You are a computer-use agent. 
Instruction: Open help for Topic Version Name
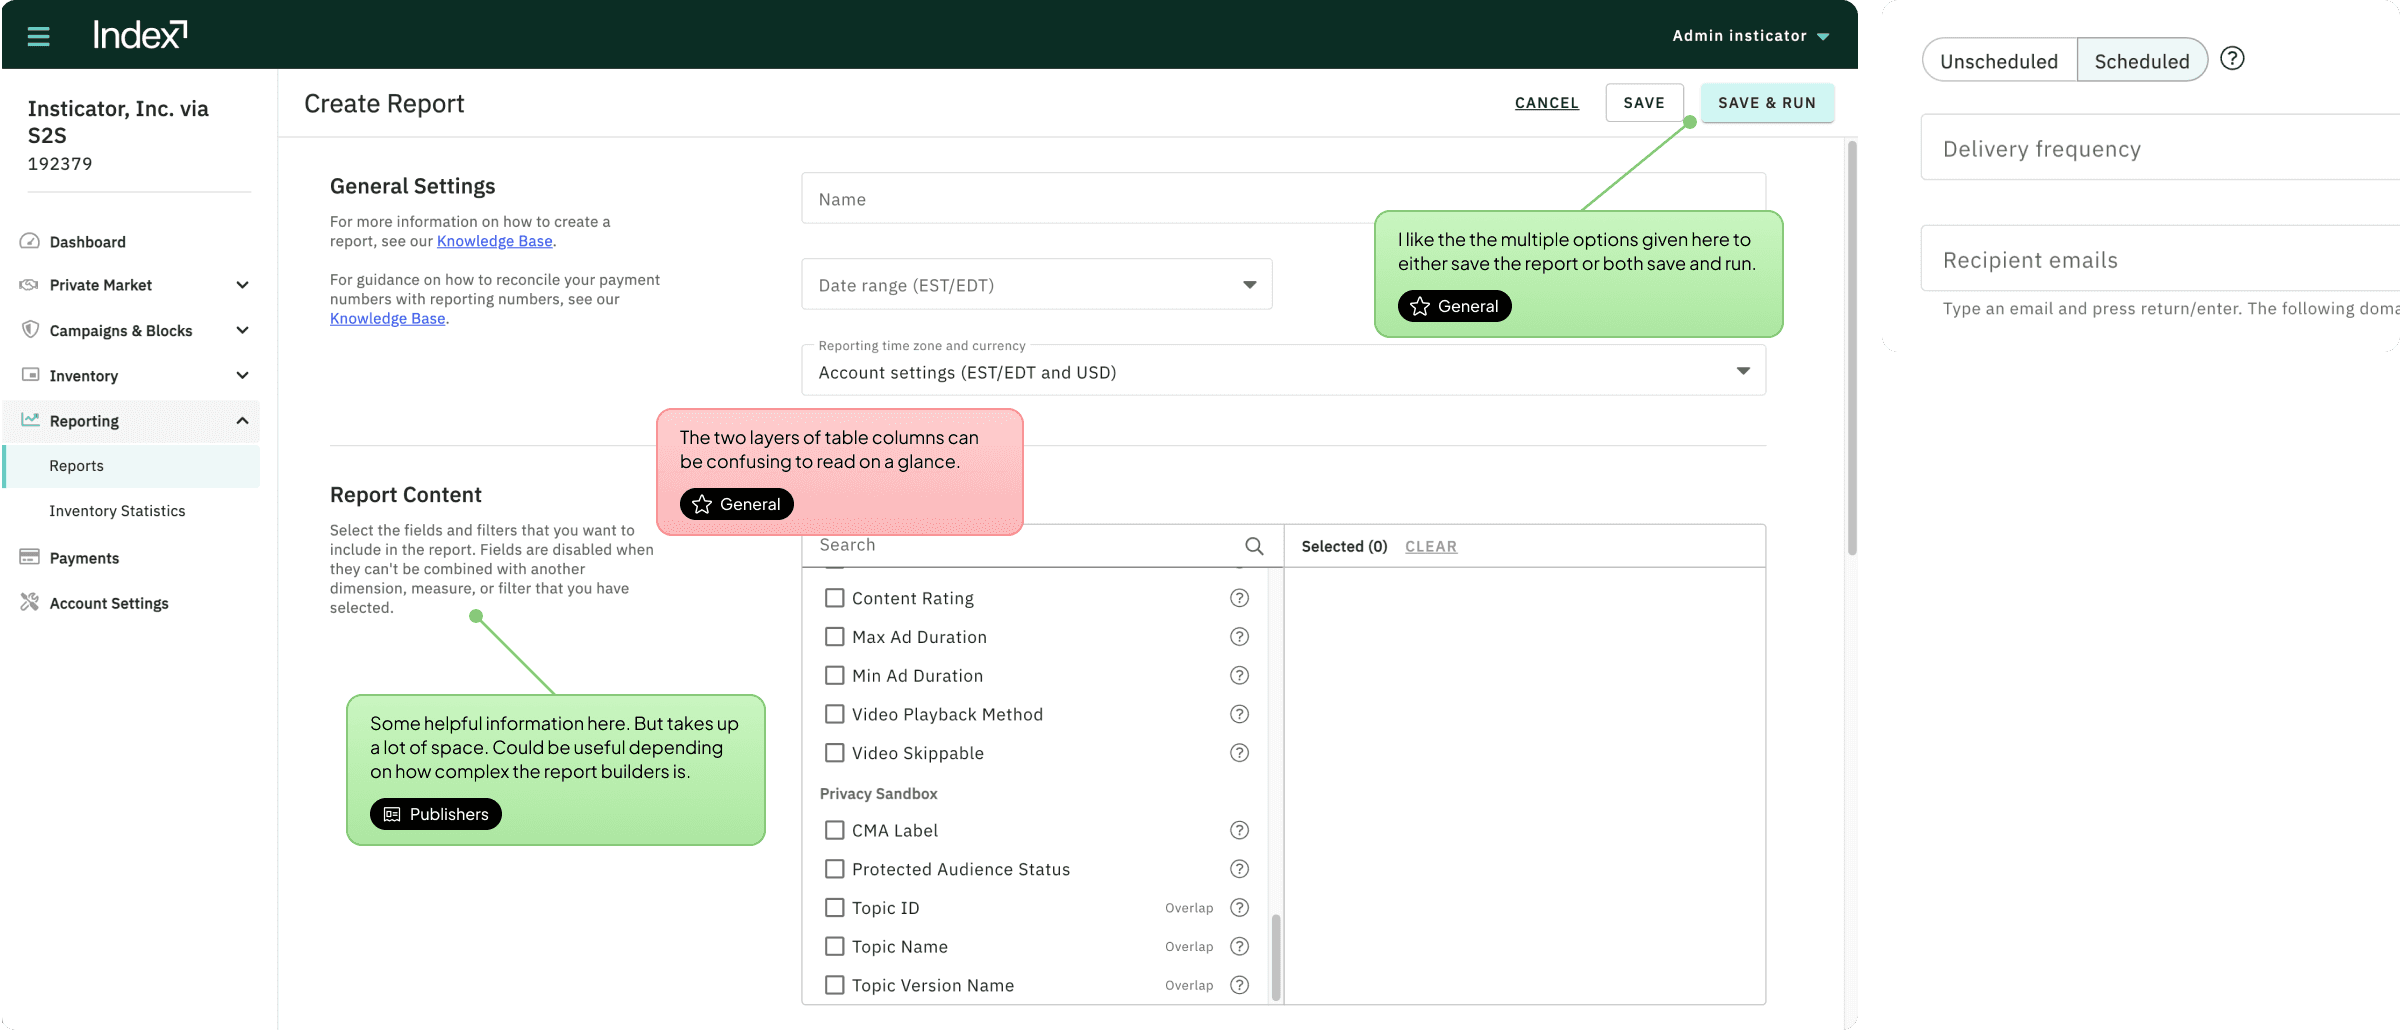pos(1239,985)
